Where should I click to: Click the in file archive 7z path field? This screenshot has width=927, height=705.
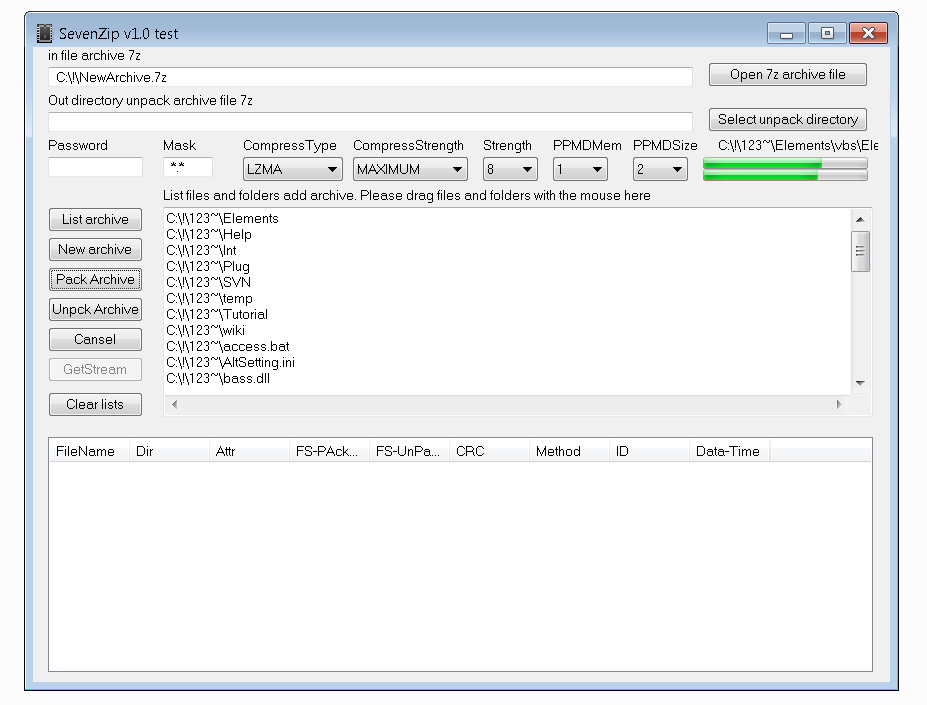370,77
